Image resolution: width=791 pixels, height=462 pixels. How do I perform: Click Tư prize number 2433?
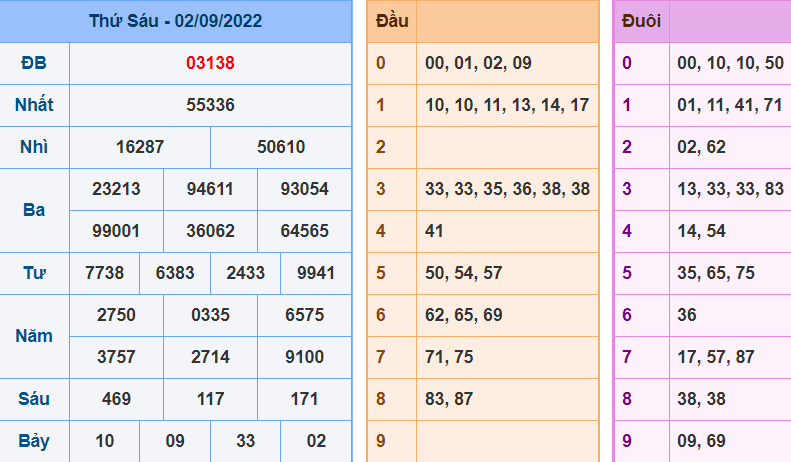tap(246, 273)
